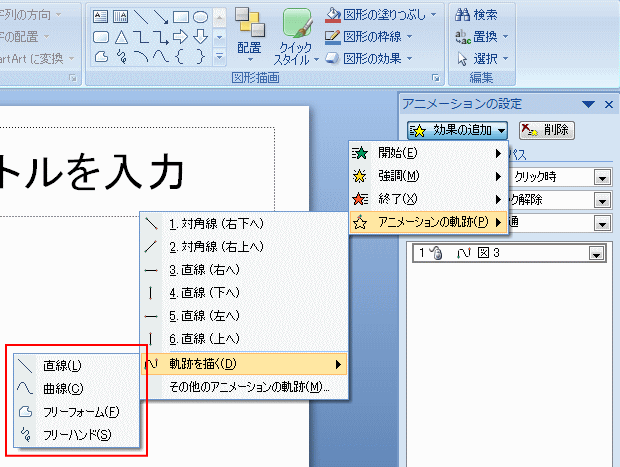The width and height of the screenshot is (620, 467).
Task: Open その他のアニメーションの軌跡(M)
Action: 244,387
